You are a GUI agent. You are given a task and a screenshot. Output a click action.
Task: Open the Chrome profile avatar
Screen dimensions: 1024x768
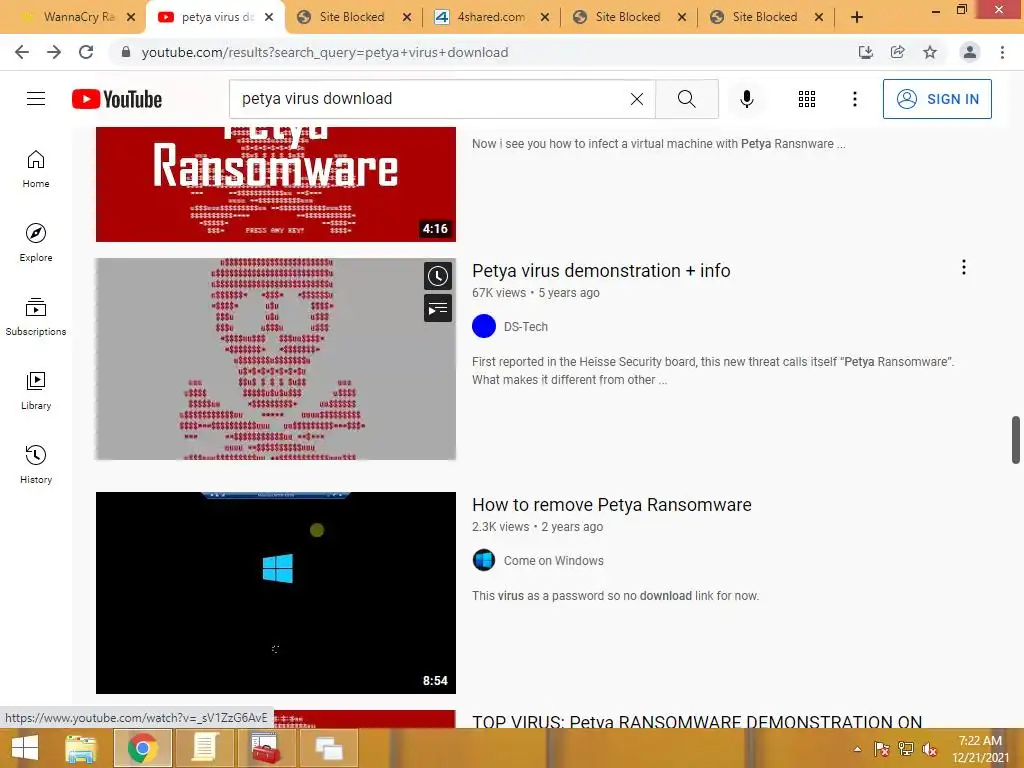(970, 52)
